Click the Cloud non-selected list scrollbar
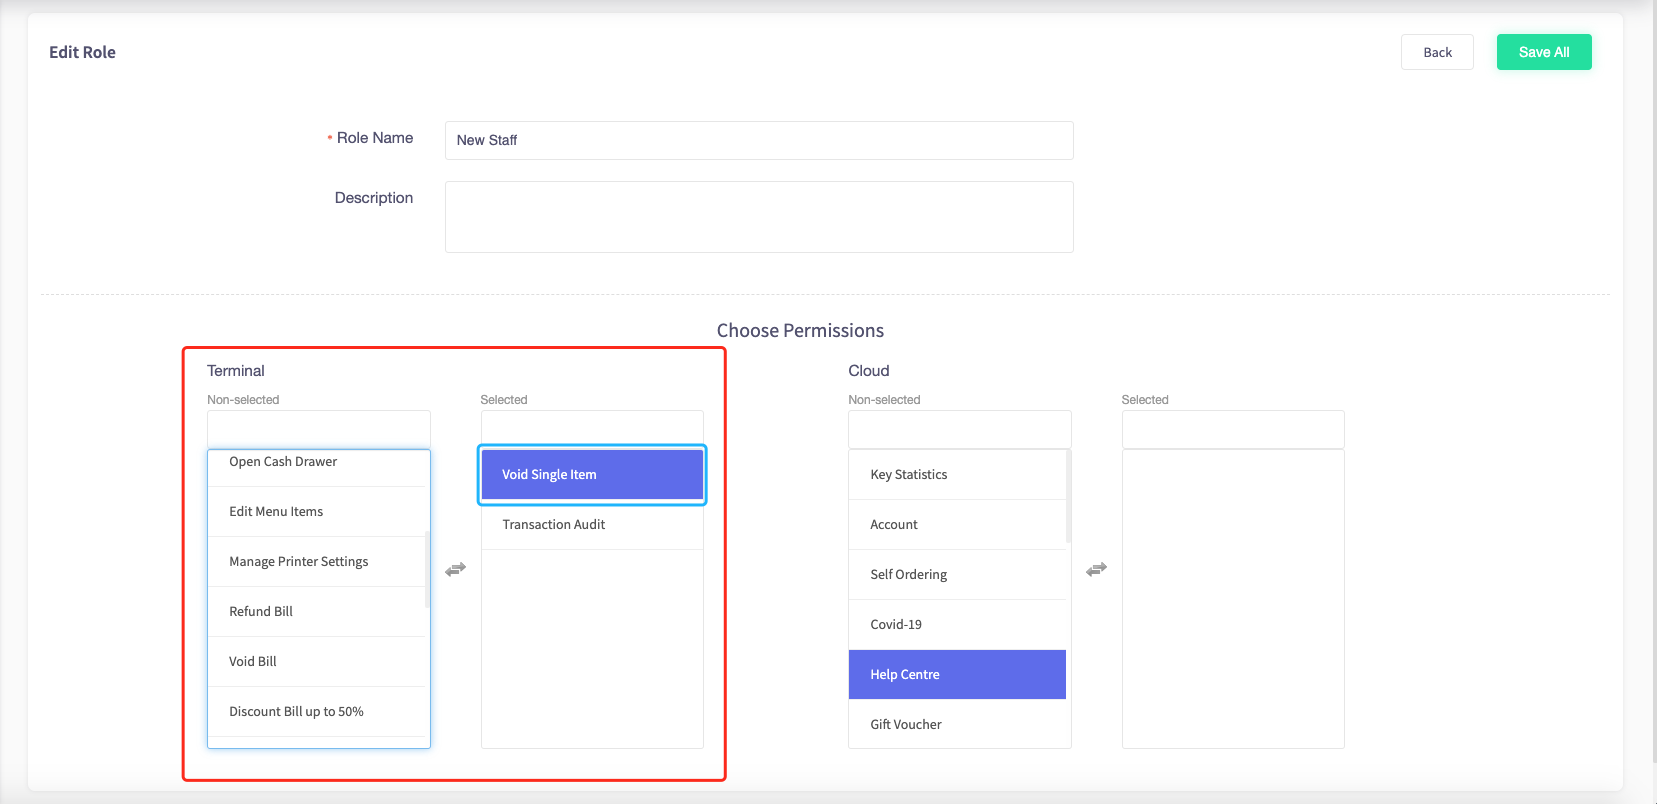Image resolution: width=1657 pixels, height=804 pixels. (1069, 496)
